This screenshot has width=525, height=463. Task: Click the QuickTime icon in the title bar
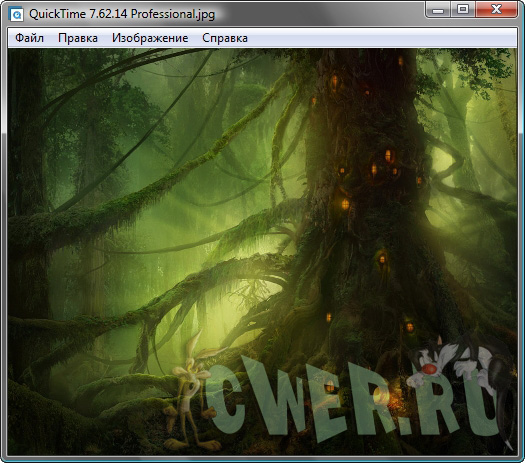[16, 14]
